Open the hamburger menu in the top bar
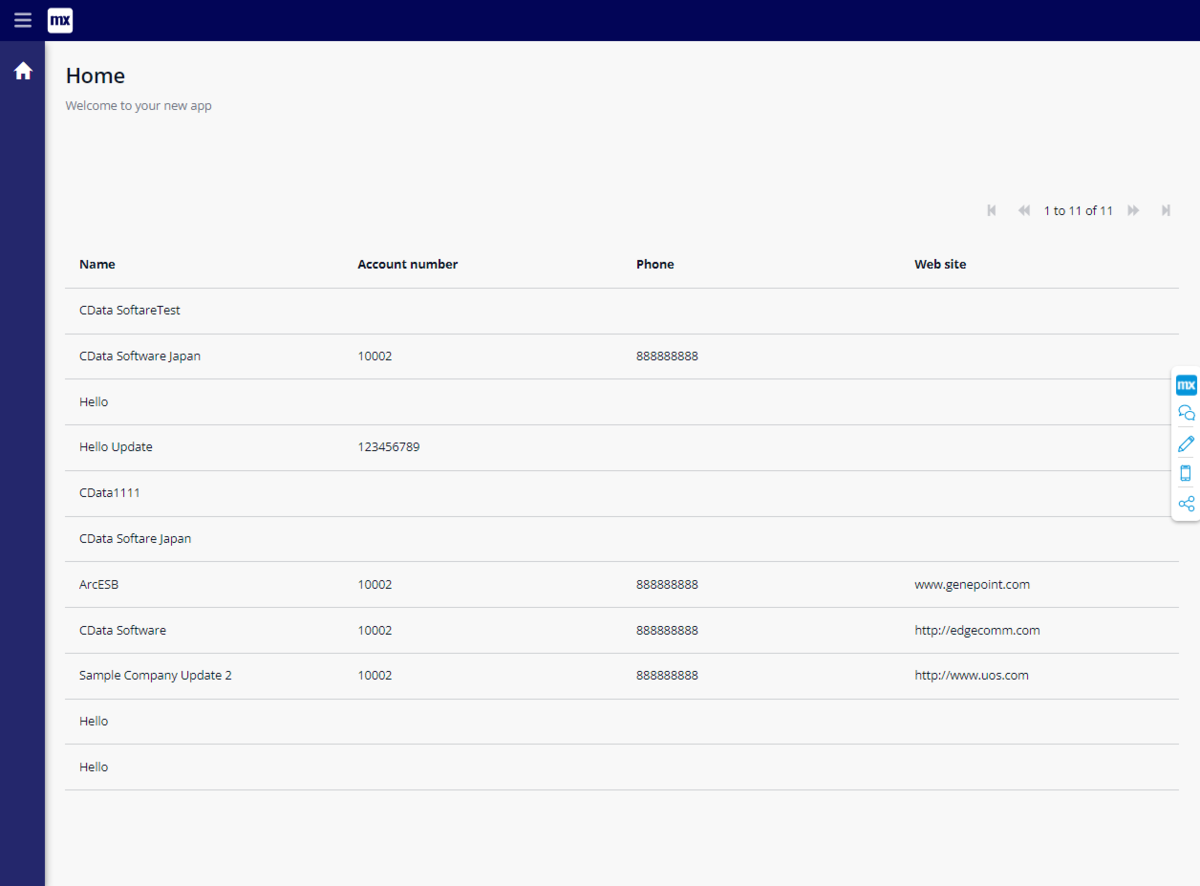 click(22, 20)
